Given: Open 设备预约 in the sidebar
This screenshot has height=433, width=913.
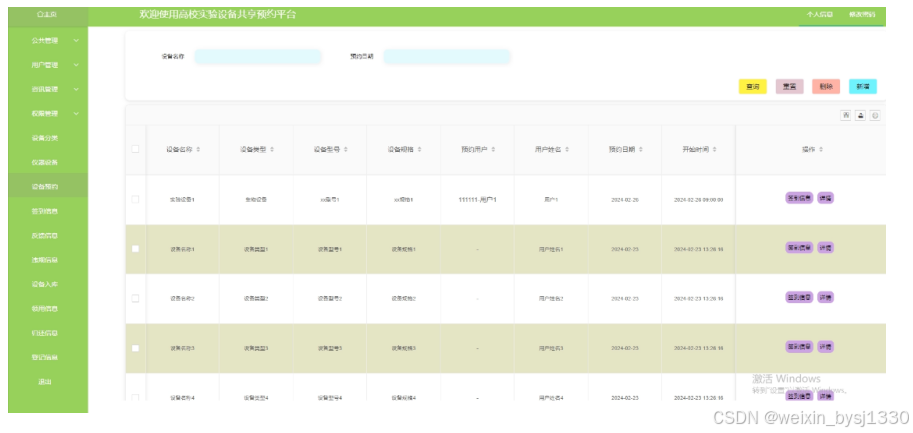Looking at the screenshot, I should click(45, 187).
